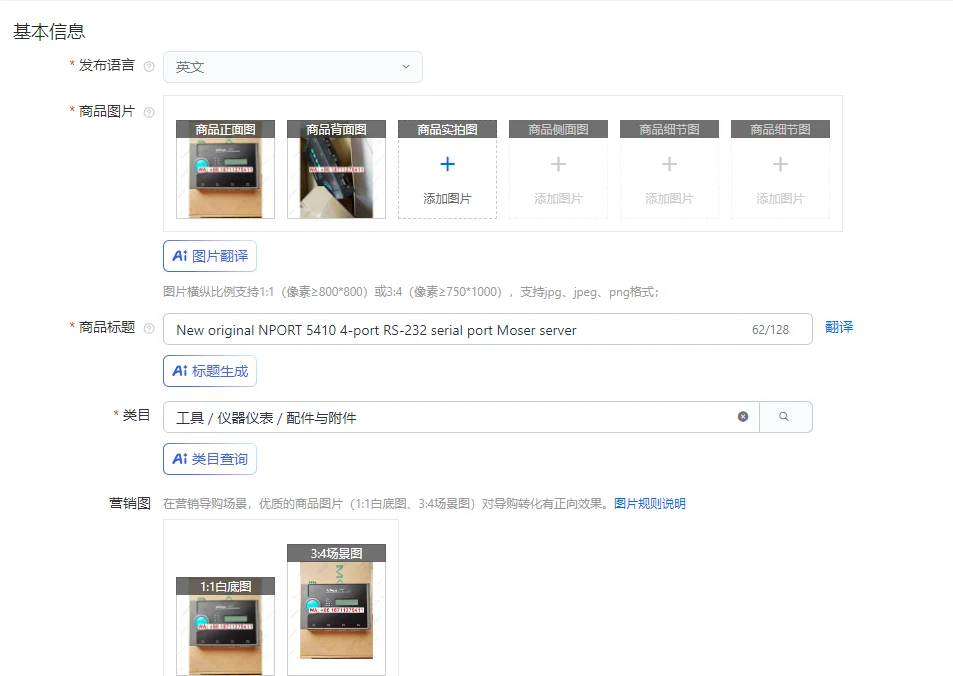The width and height of the screenshot is (953, 676).
Task: Click the 翻译 link beside title
Action: pos(839,328)
